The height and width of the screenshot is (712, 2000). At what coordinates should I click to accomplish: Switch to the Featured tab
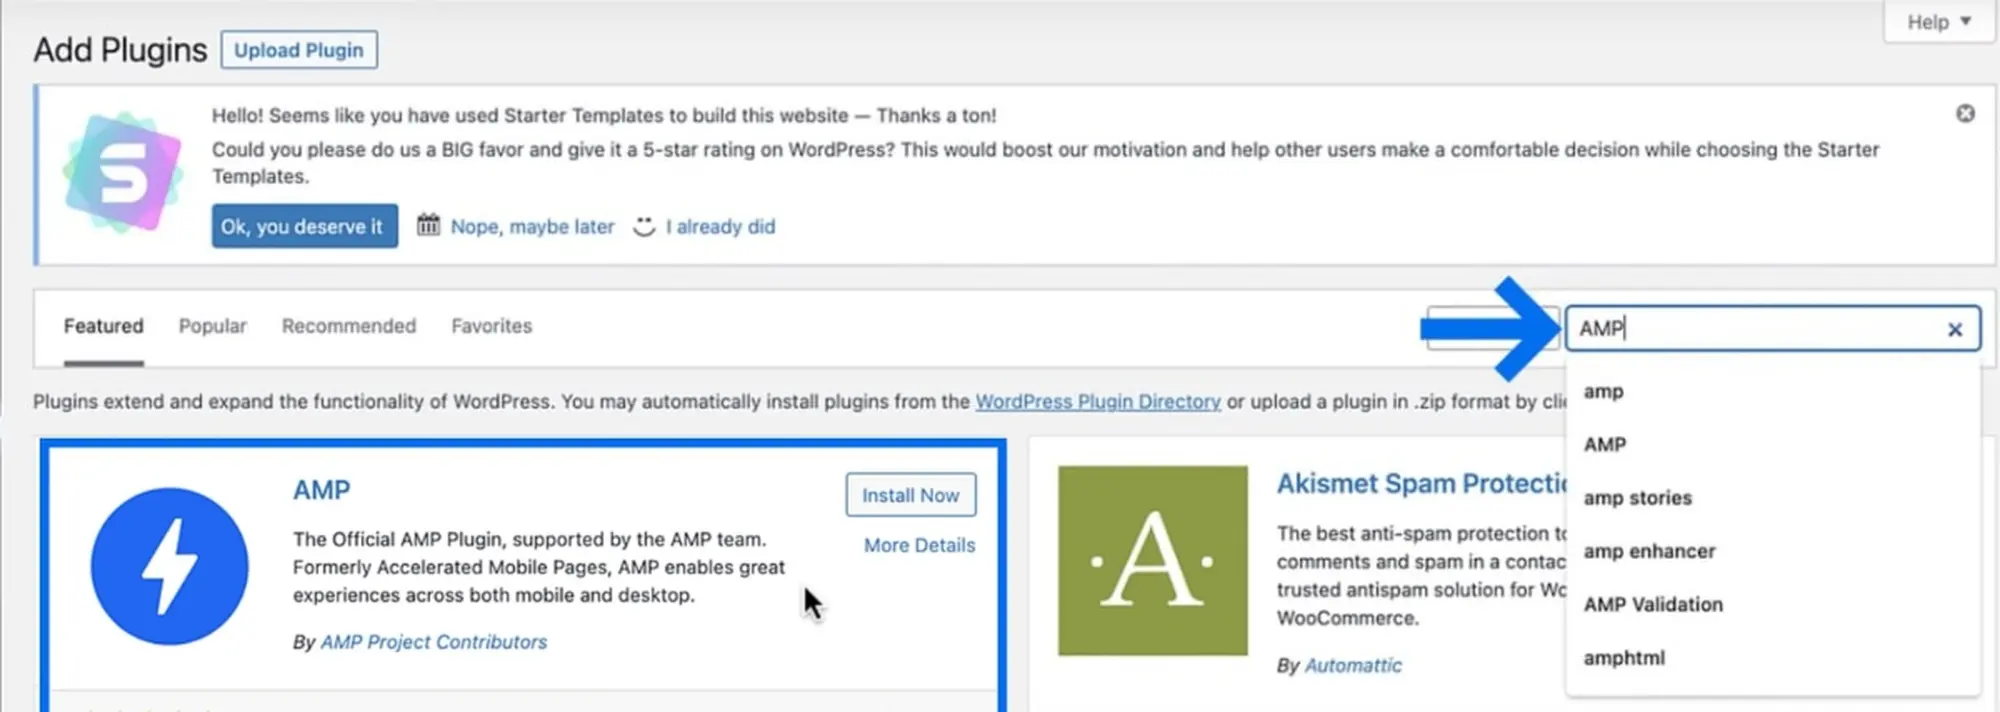coord(104,326)
